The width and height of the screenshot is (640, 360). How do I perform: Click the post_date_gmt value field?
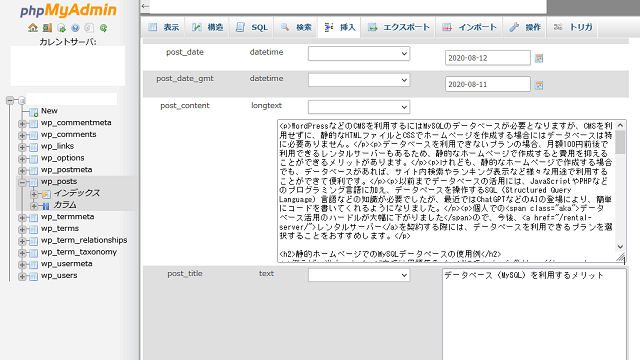tap(488, 84)
